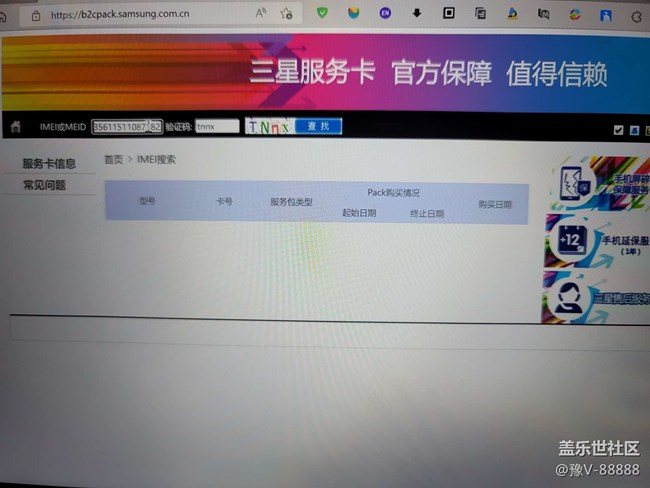
Task: Click the site lock icon beside the URL
Action: 36,16
